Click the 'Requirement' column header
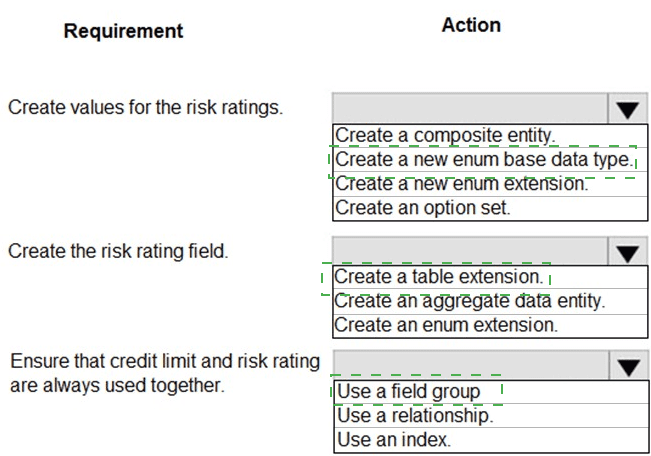This screenshot has height=456, width=651. 123,32
